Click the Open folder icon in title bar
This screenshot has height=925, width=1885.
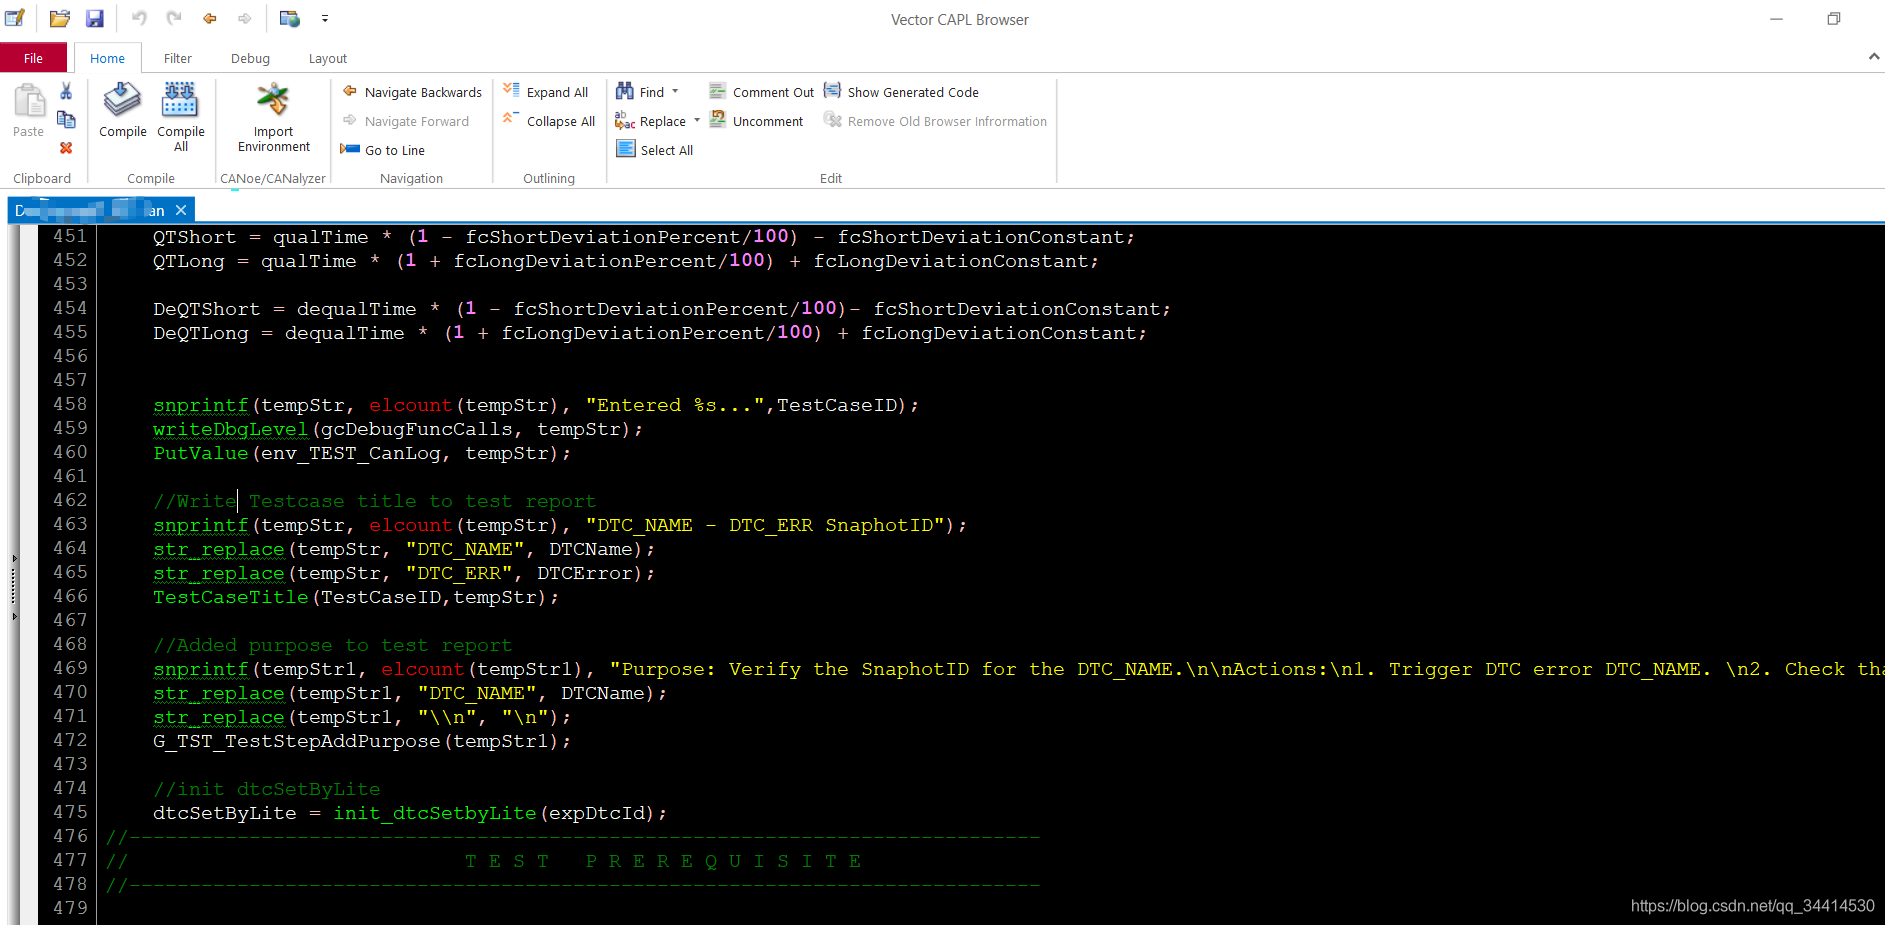tap(60, 19)
